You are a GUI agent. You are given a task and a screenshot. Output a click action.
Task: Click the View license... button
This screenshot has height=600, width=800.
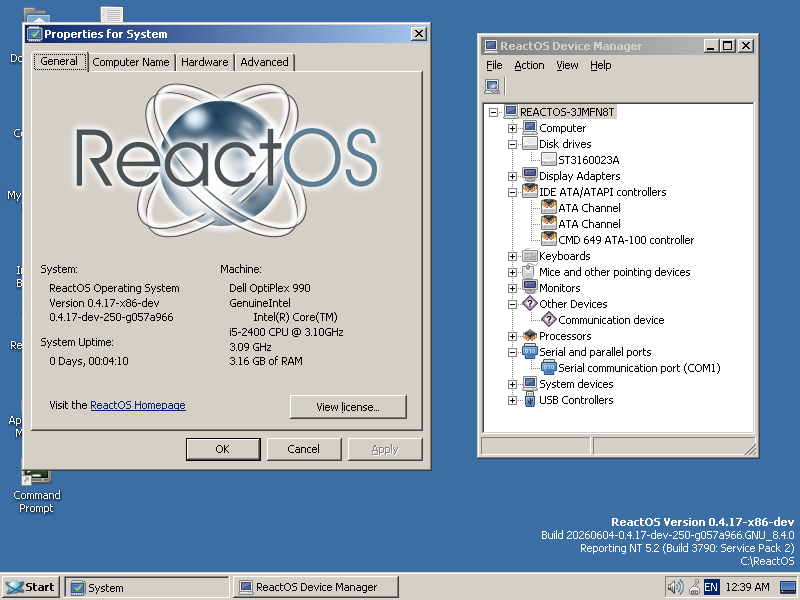pyautogui.click(x=348, y=407)
